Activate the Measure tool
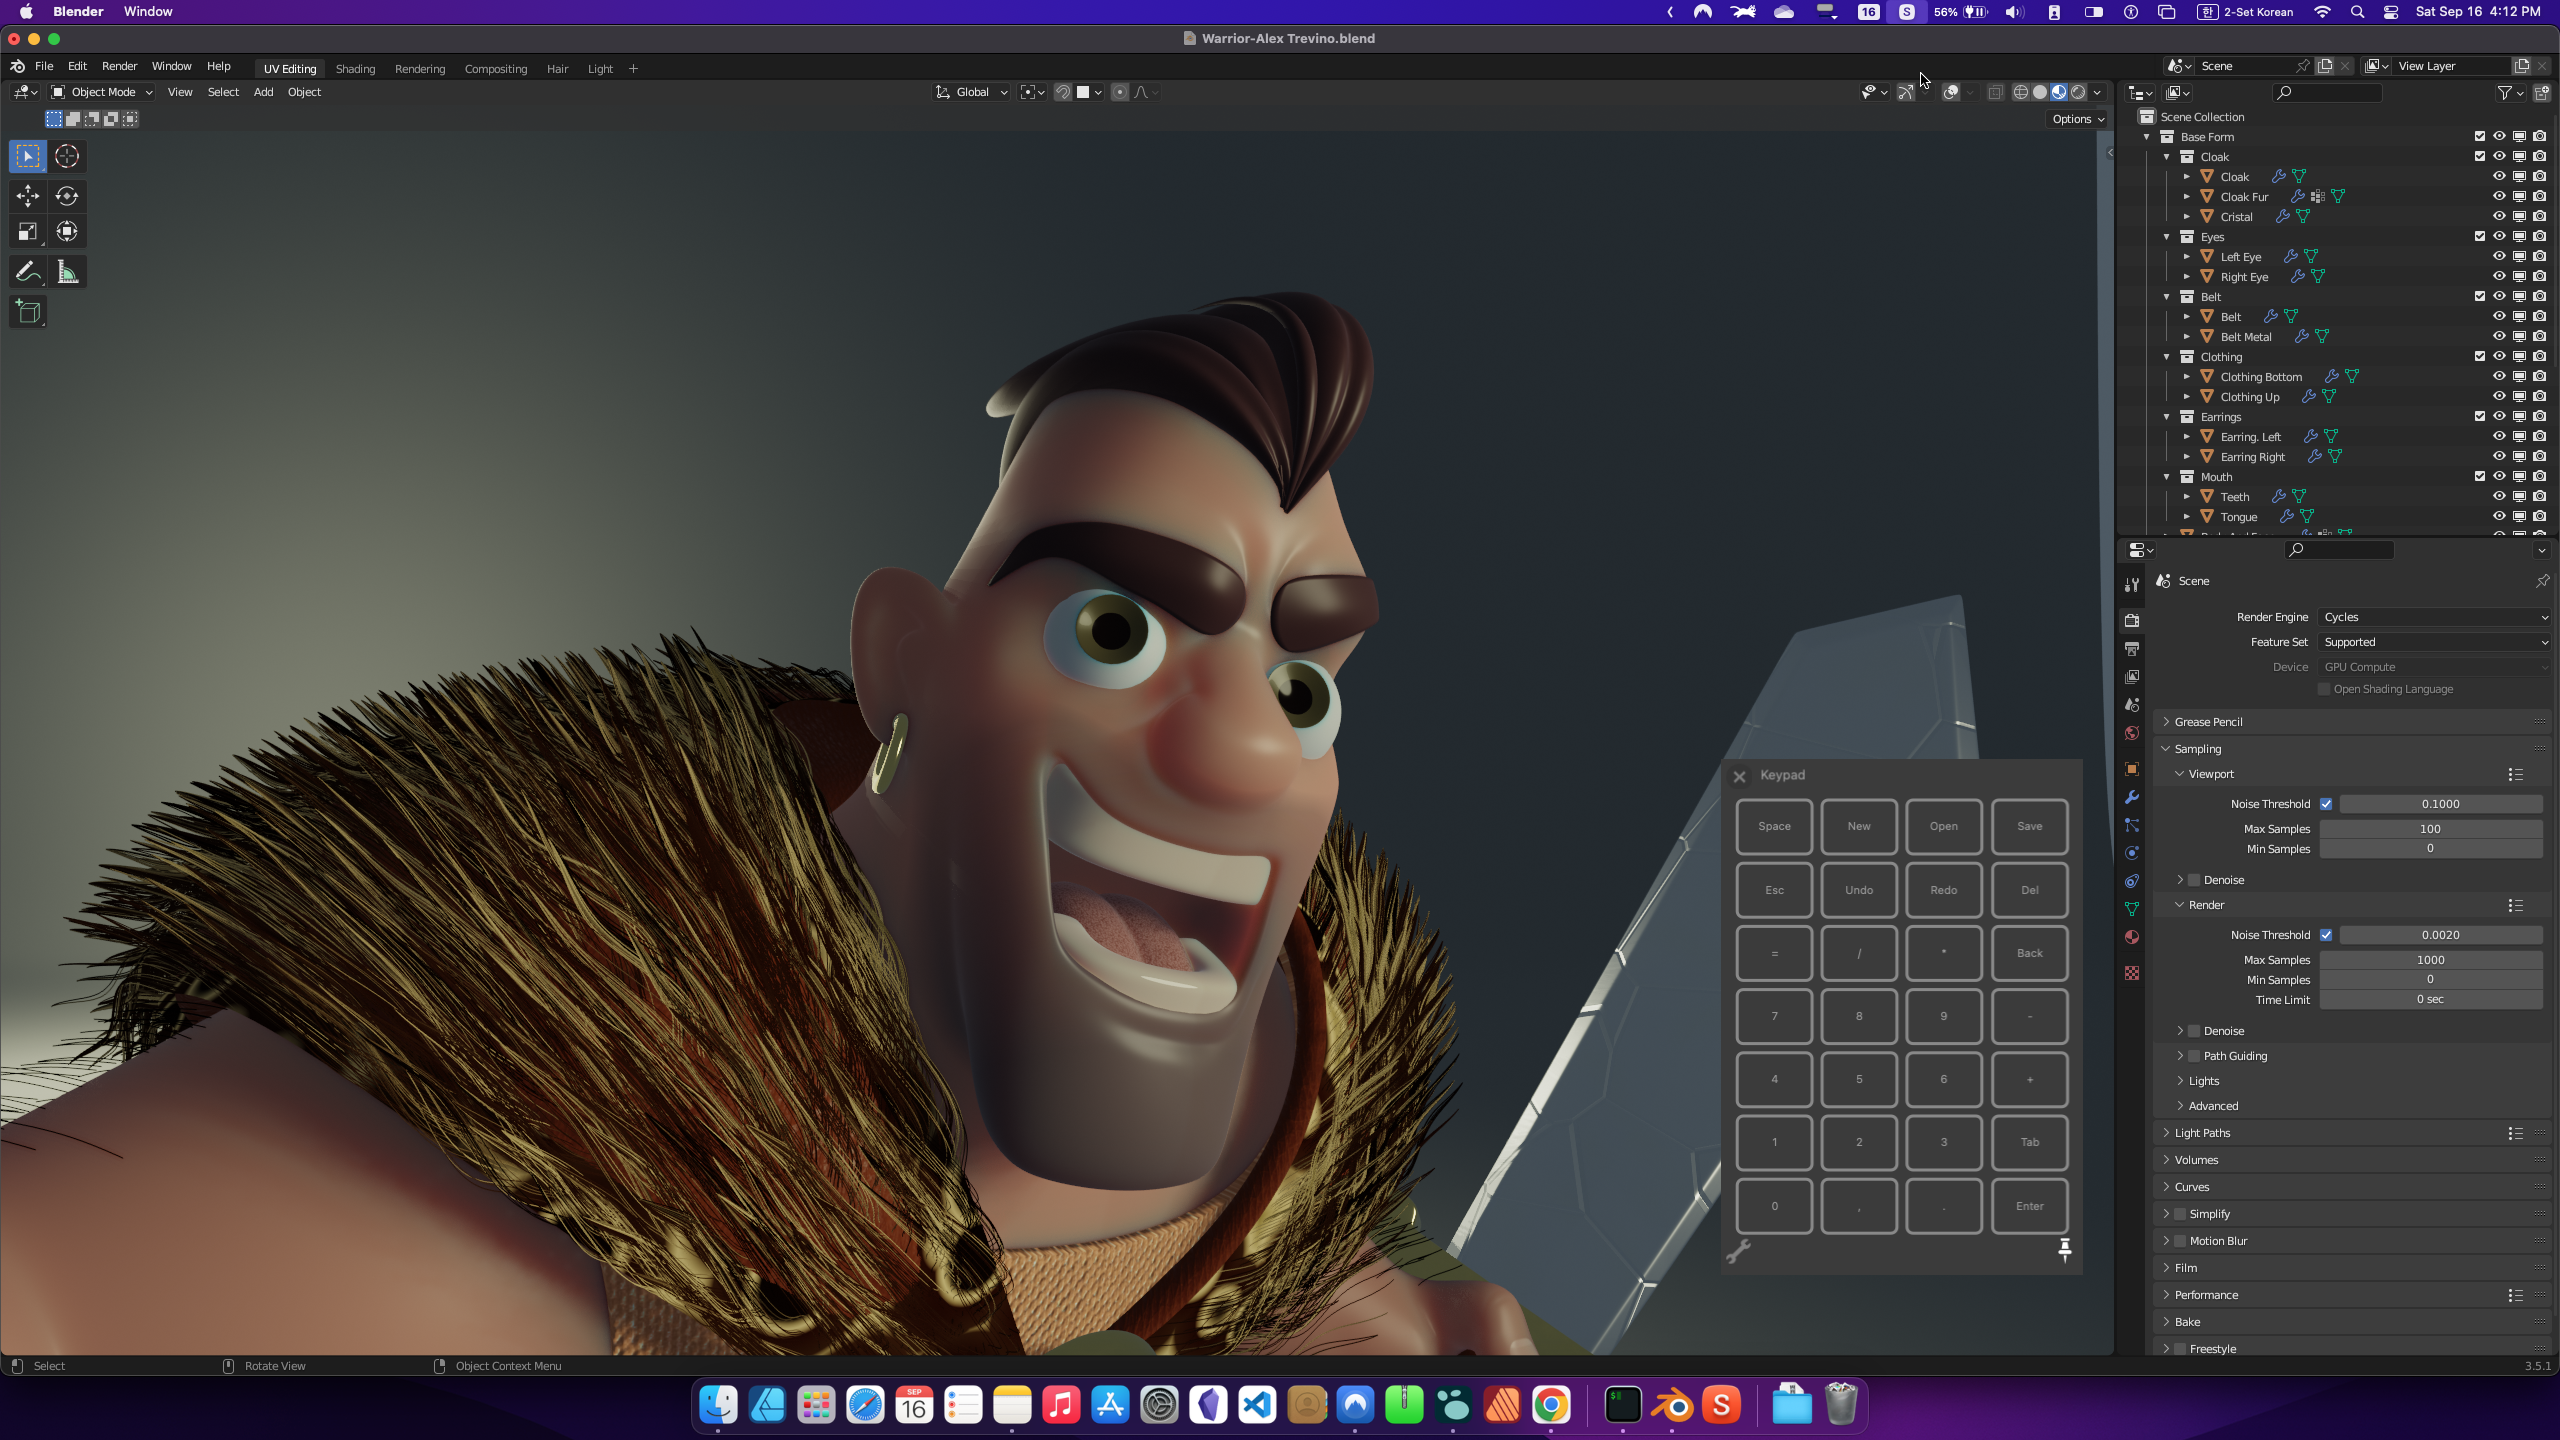This screenshot has width=2560, height=1440. click(67, 272)
